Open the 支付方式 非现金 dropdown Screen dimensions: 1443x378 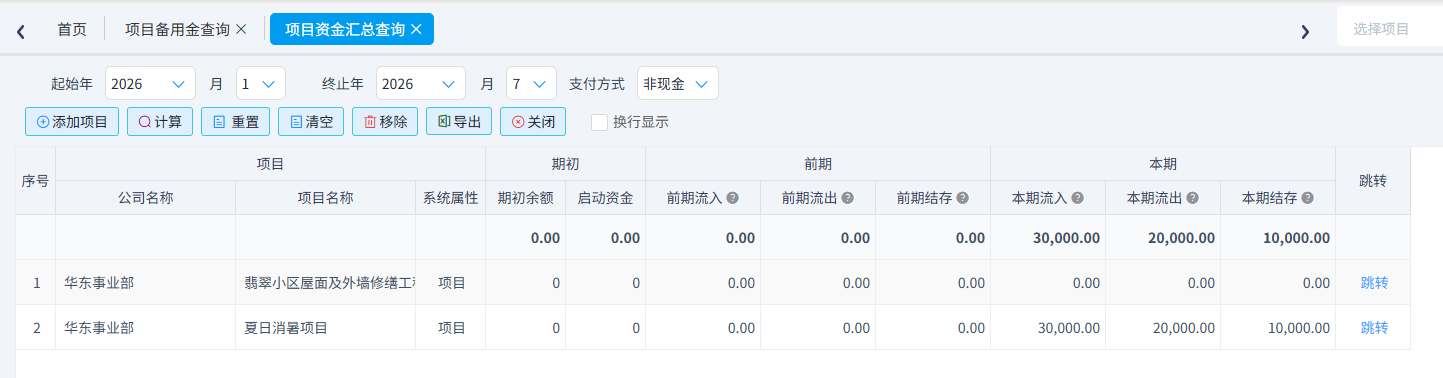tap(677, 84)
